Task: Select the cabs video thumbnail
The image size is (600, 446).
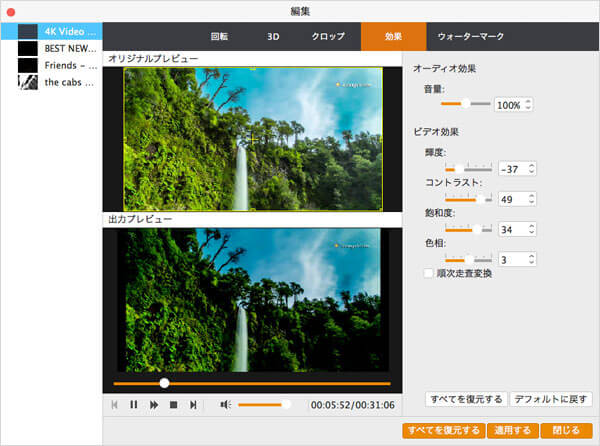Action: click(x=28, y=82)
